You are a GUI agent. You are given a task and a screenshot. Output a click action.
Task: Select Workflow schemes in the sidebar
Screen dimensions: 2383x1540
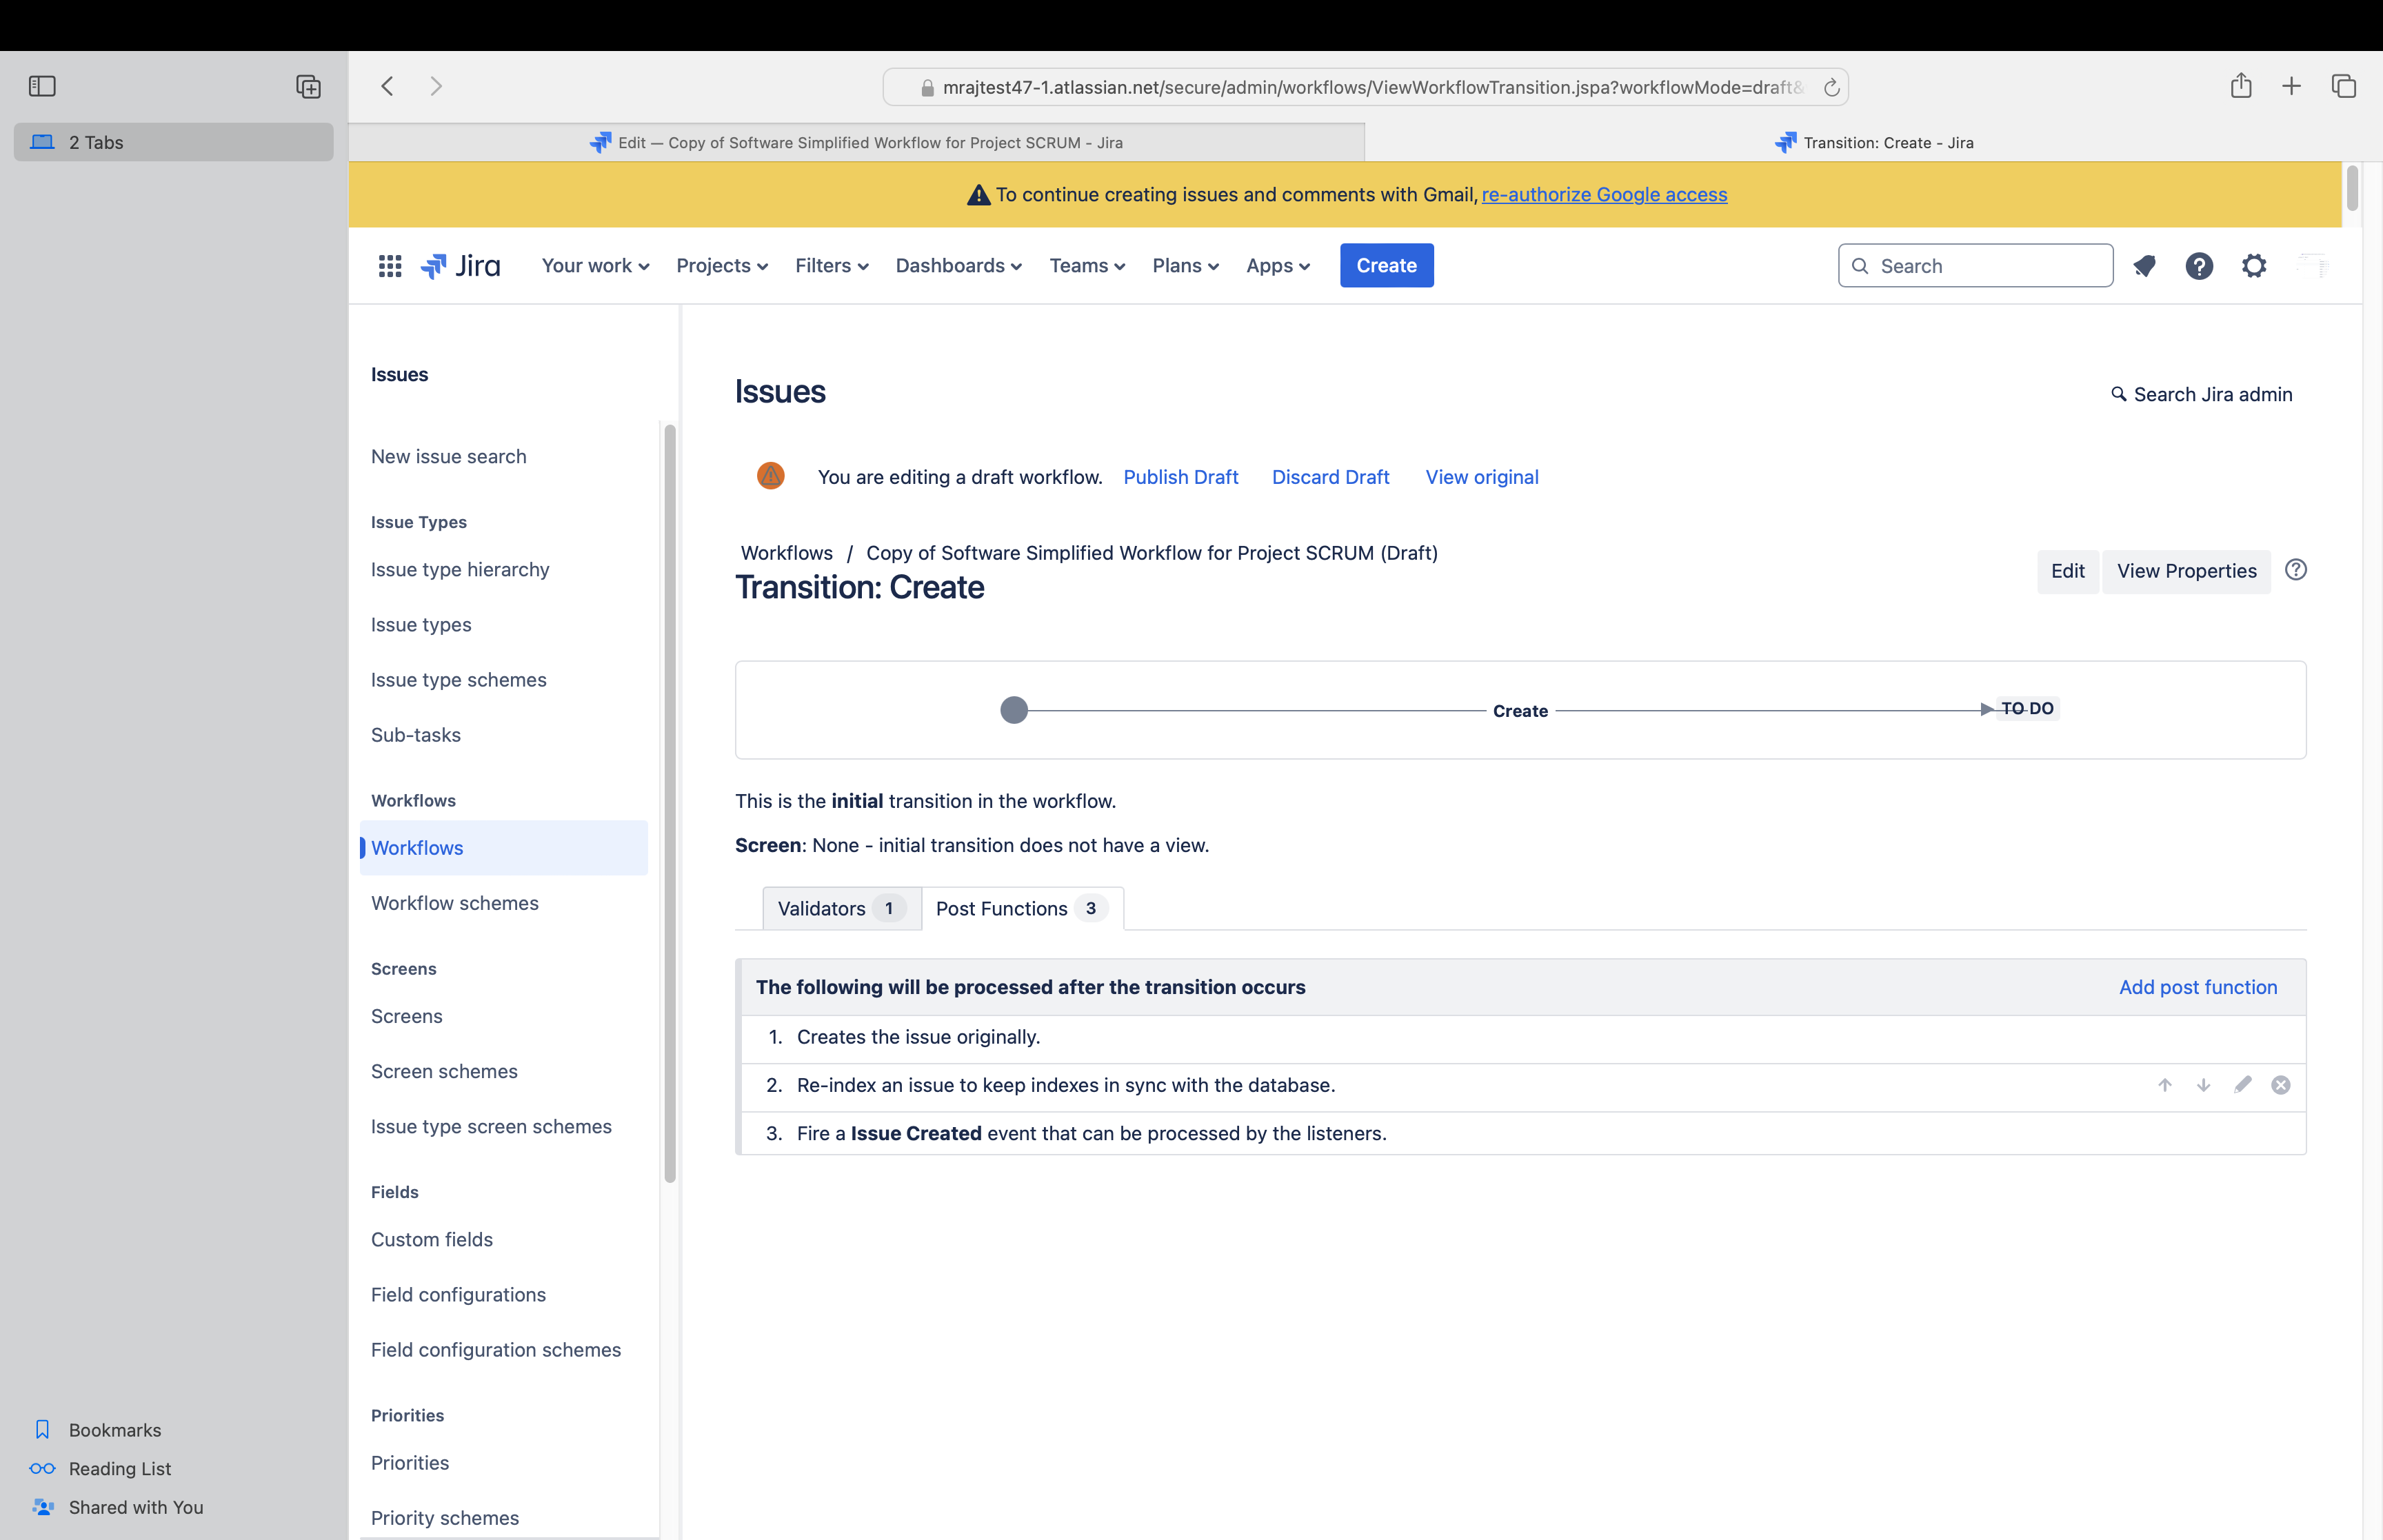pos(455,902)
